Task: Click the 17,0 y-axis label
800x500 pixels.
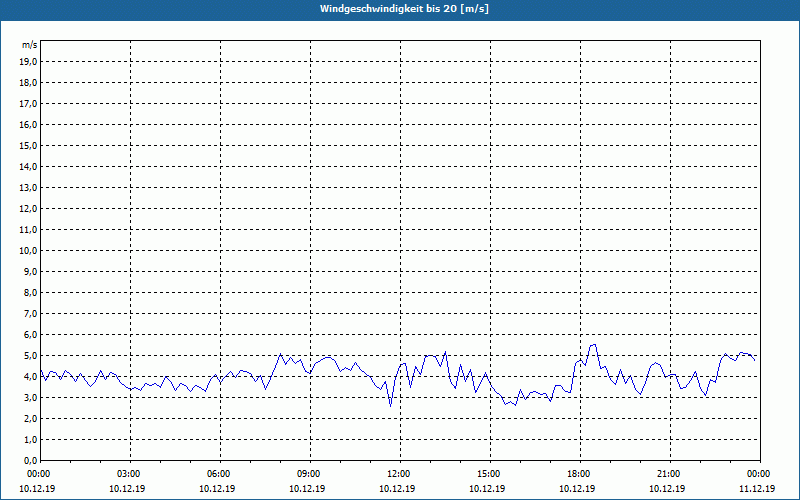Action: tap(28, 104)
